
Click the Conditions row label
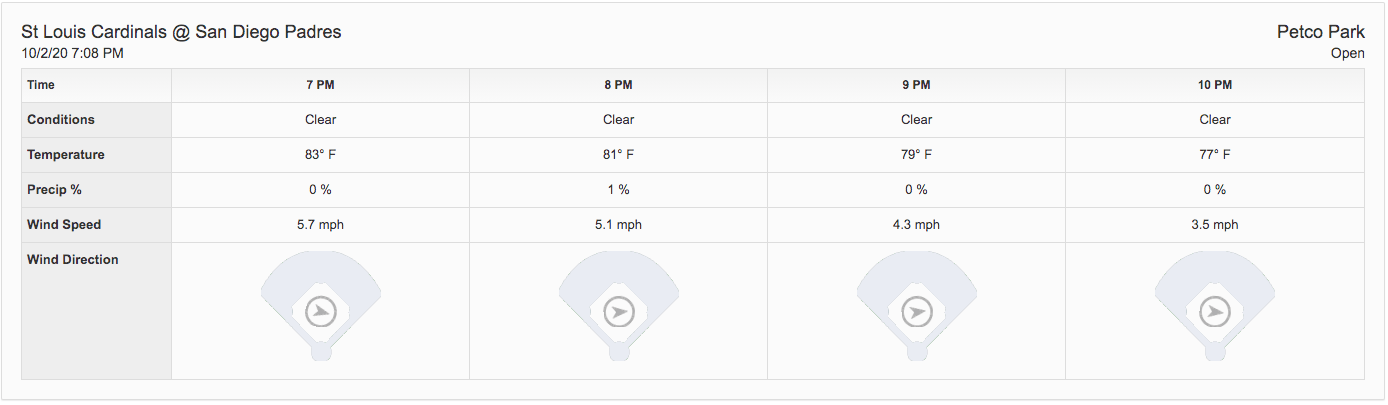[61, 119]
